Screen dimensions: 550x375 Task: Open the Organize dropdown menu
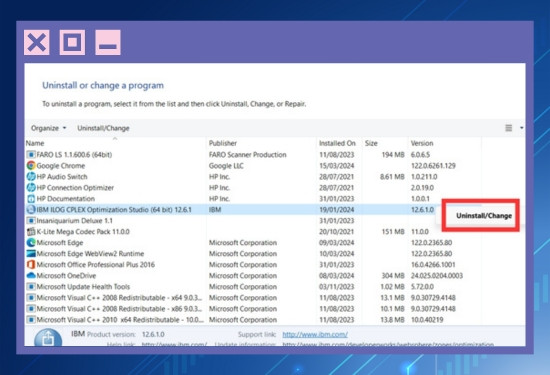pyautogui.click(x=48, y=128)
